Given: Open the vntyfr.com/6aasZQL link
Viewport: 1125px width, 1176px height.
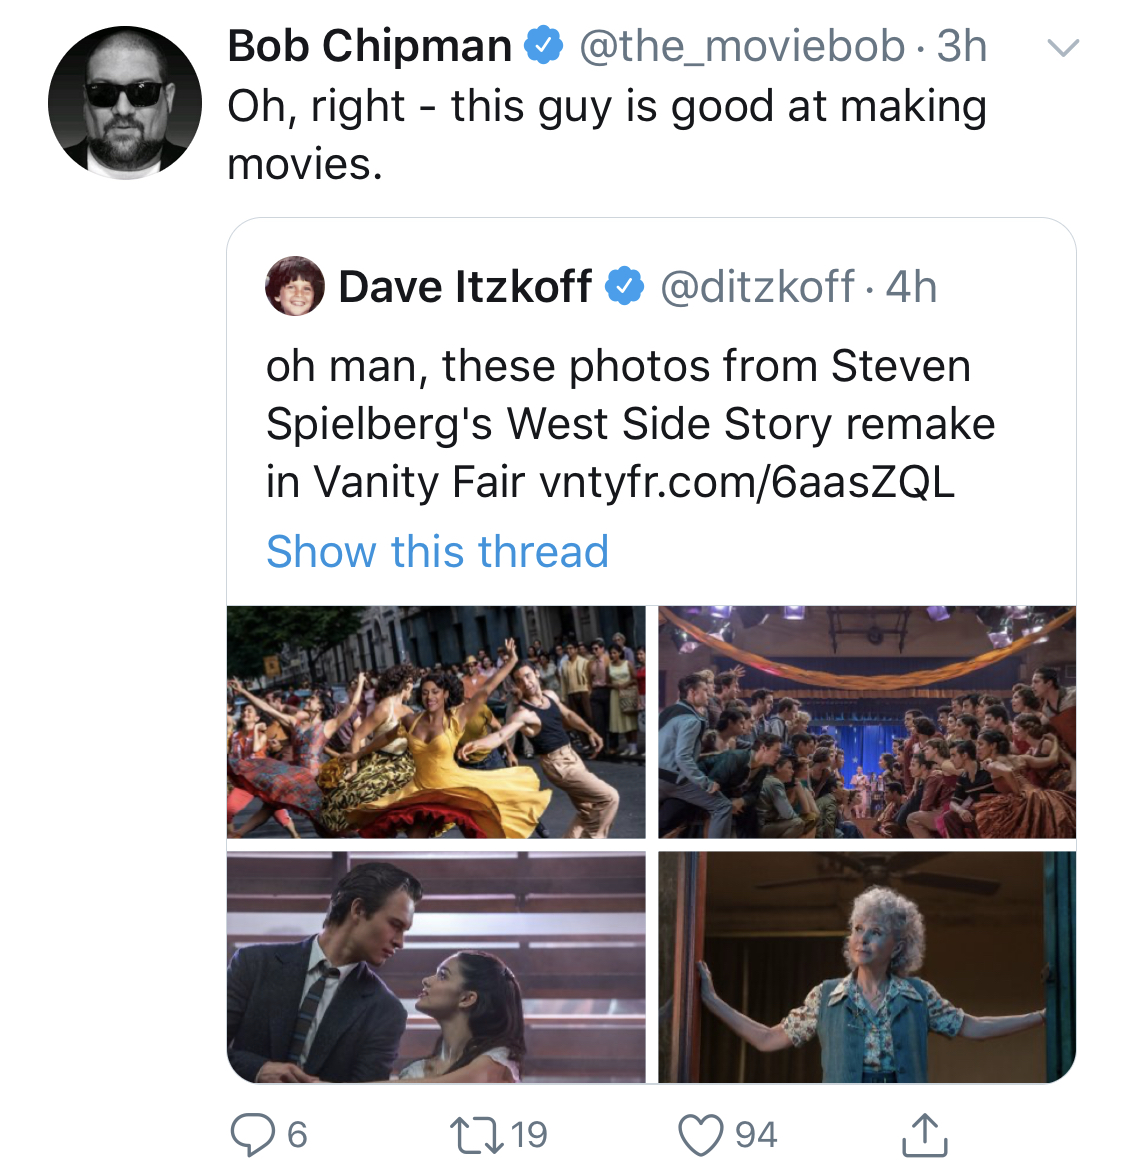Looking at the screenshot, I should click(747, 481).
